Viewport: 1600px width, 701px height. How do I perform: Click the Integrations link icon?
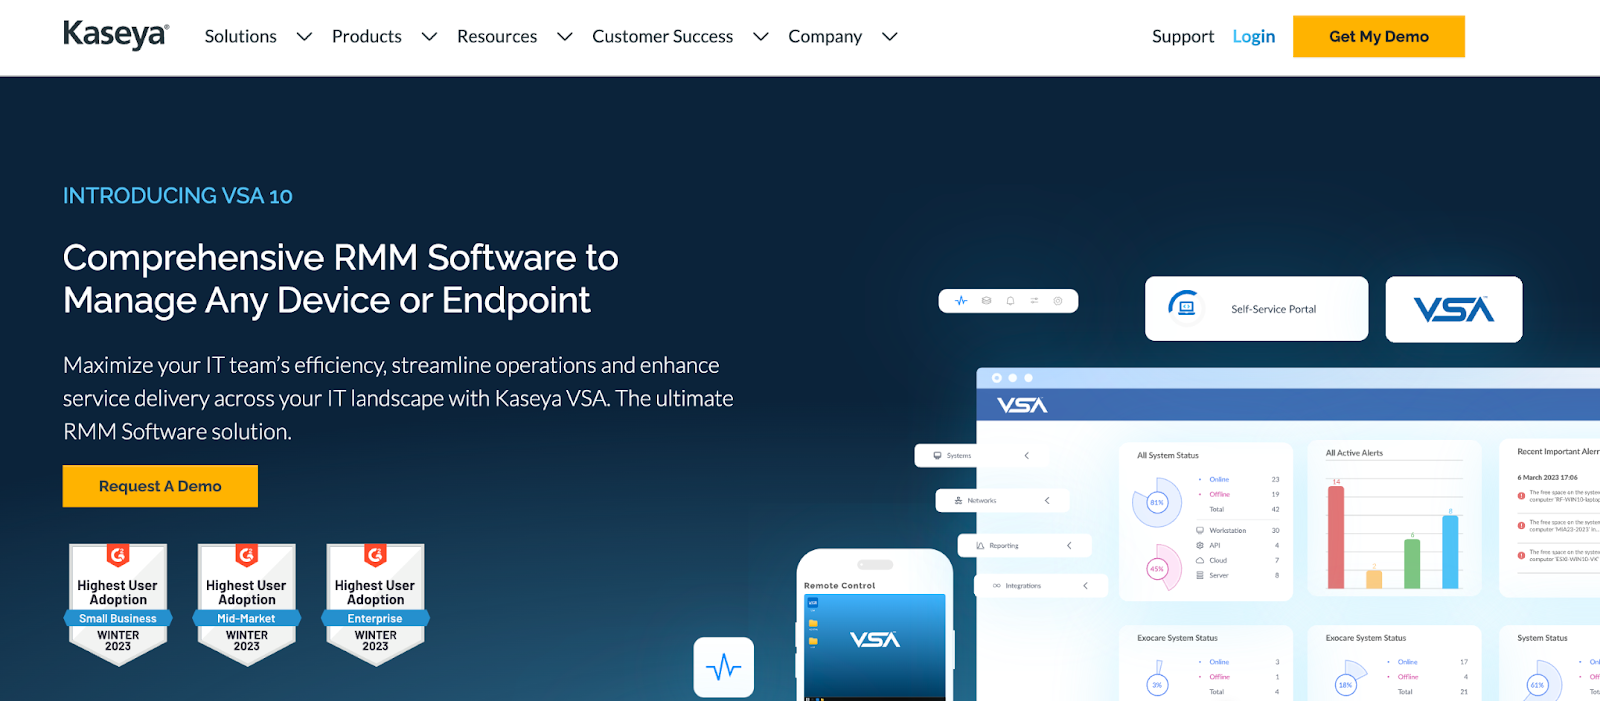click(x=997, y=586)
